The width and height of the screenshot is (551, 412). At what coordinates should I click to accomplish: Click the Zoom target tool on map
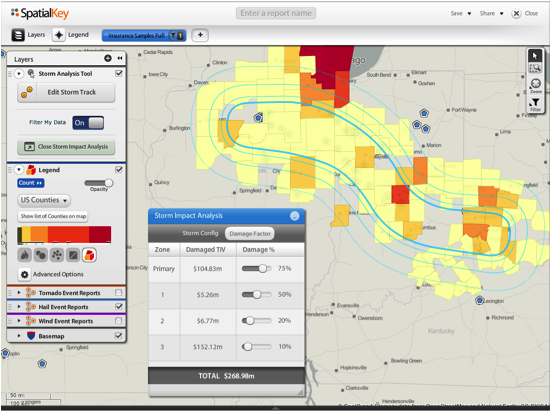536,85
